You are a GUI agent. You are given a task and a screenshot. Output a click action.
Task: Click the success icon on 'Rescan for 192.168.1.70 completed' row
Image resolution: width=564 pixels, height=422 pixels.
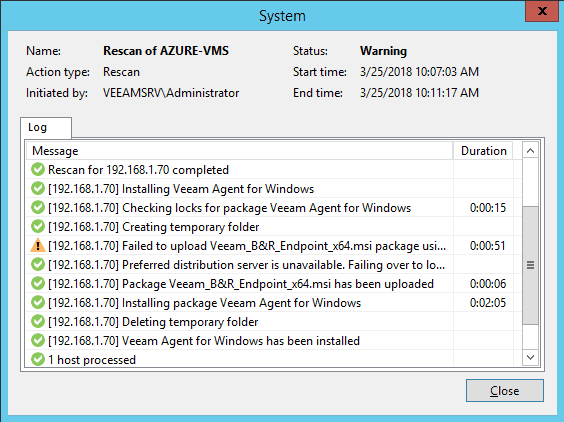click(38, 169)
